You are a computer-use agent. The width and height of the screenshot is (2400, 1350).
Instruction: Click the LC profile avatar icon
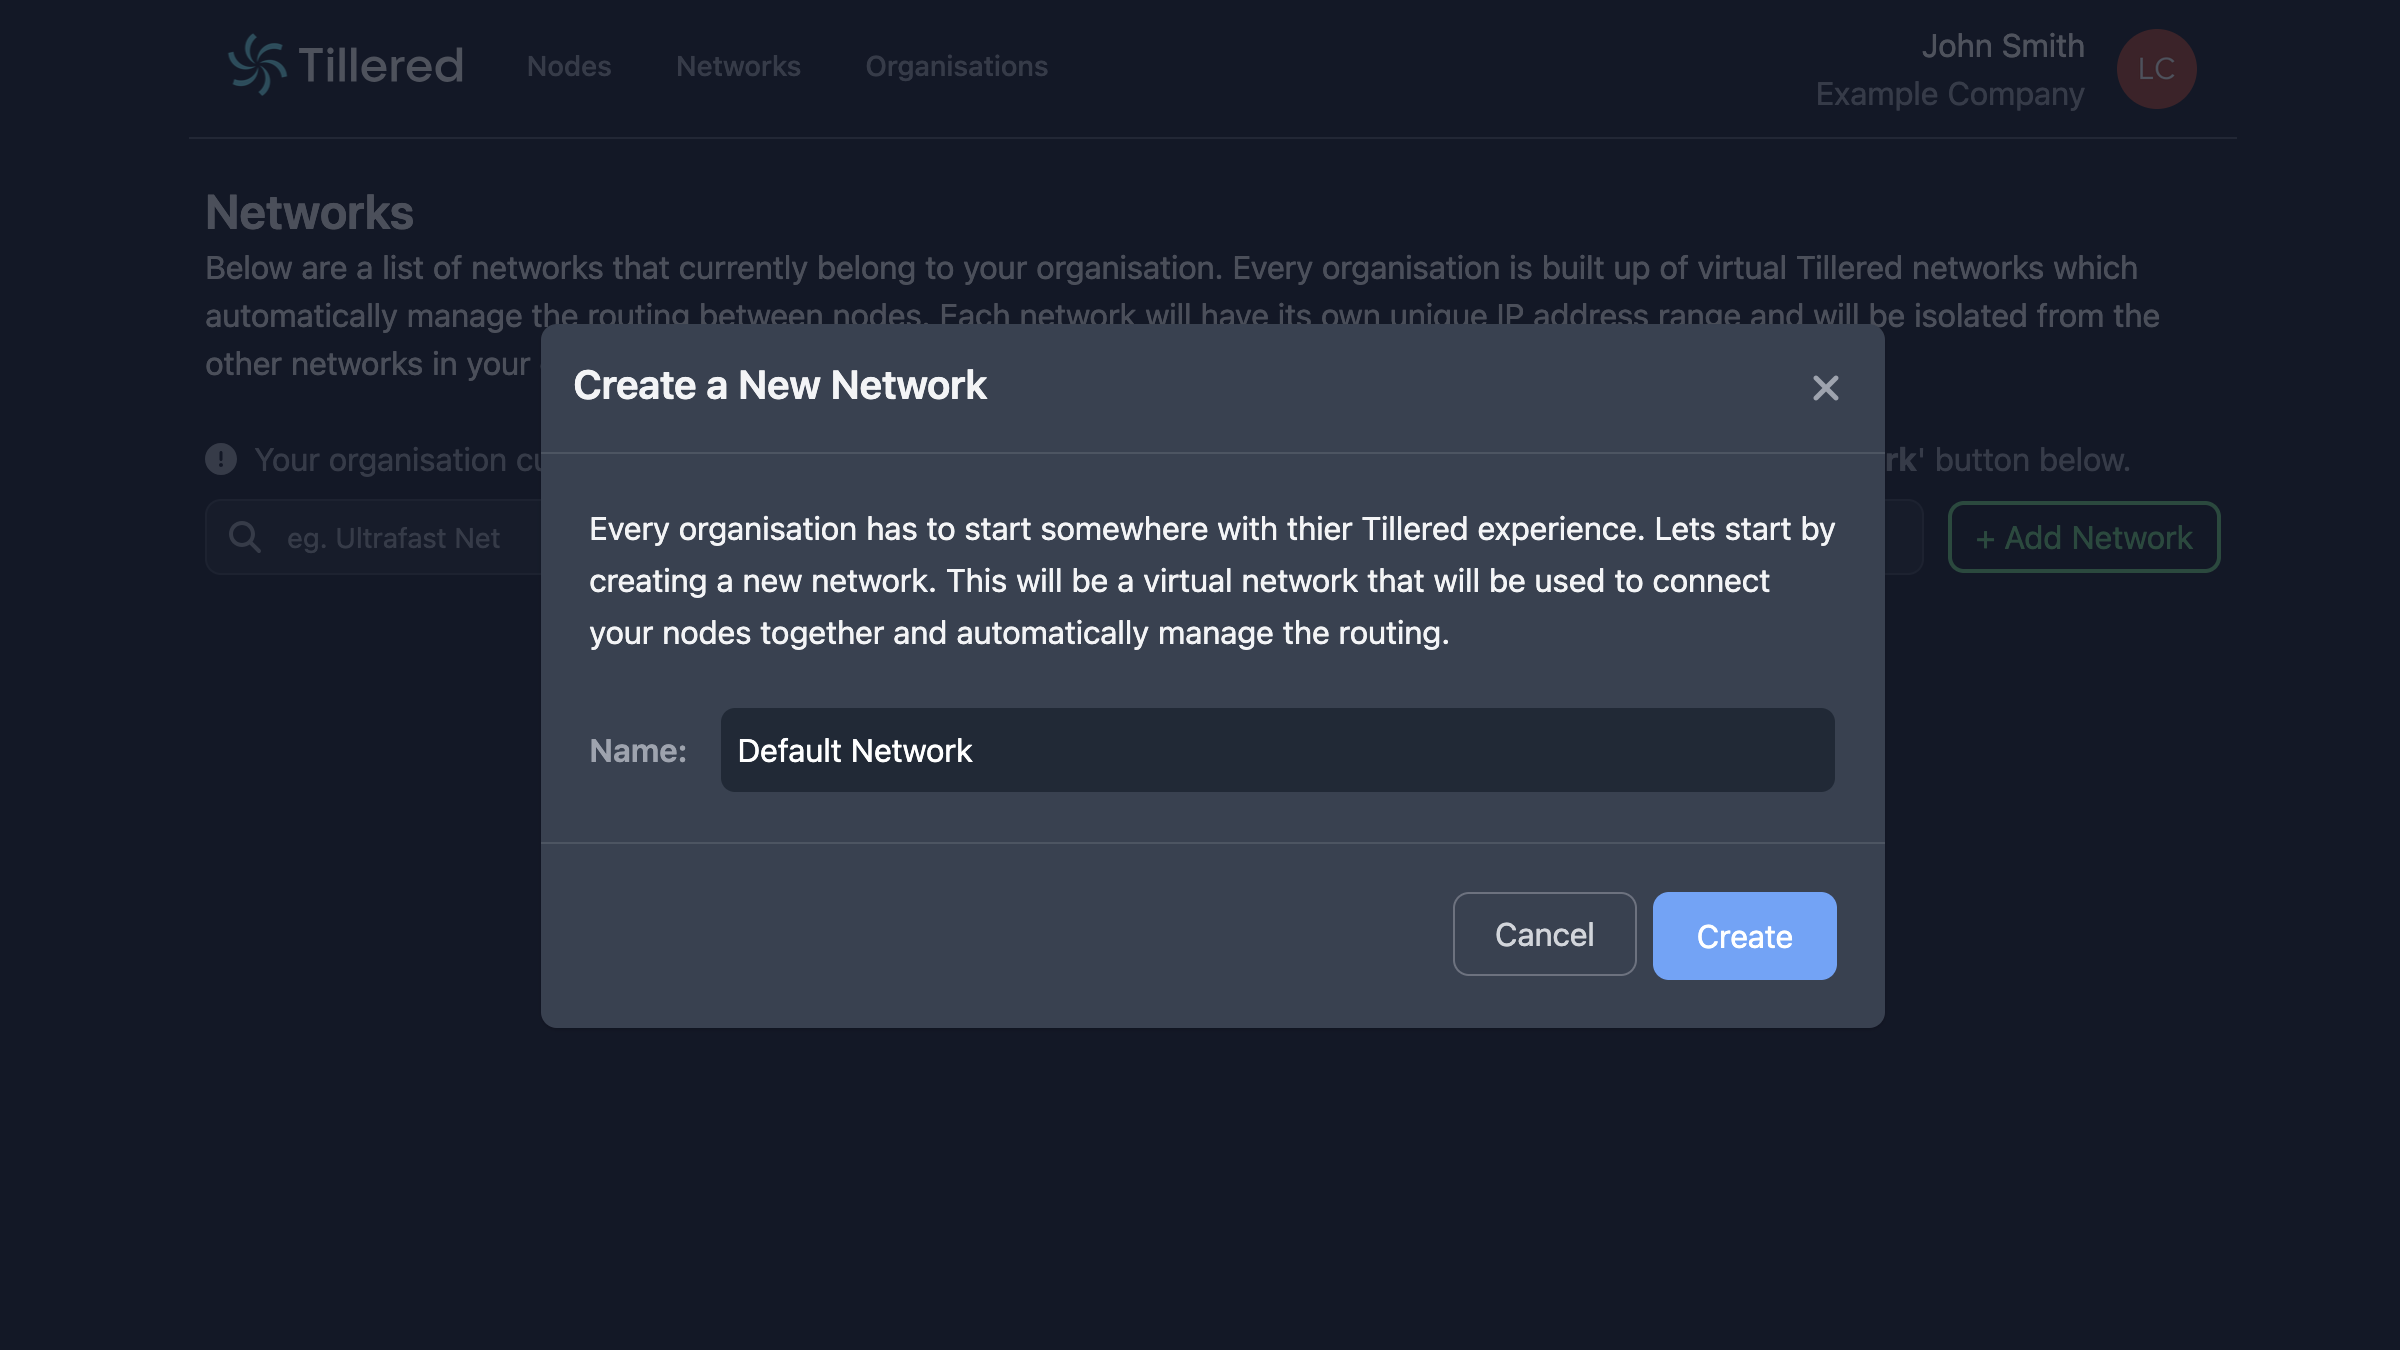point(2156,69)
